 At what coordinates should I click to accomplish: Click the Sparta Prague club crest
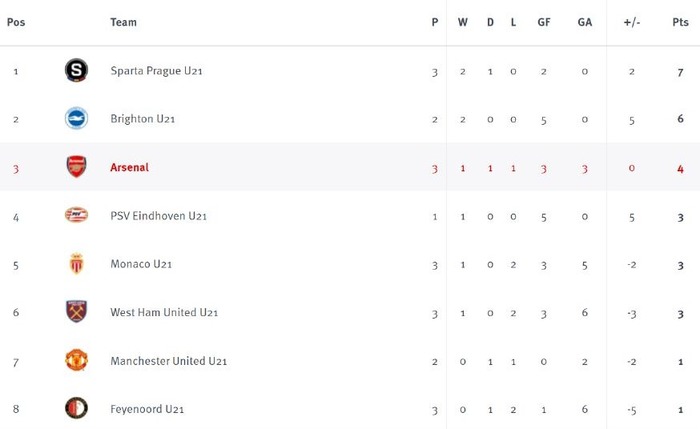(76, 70)
